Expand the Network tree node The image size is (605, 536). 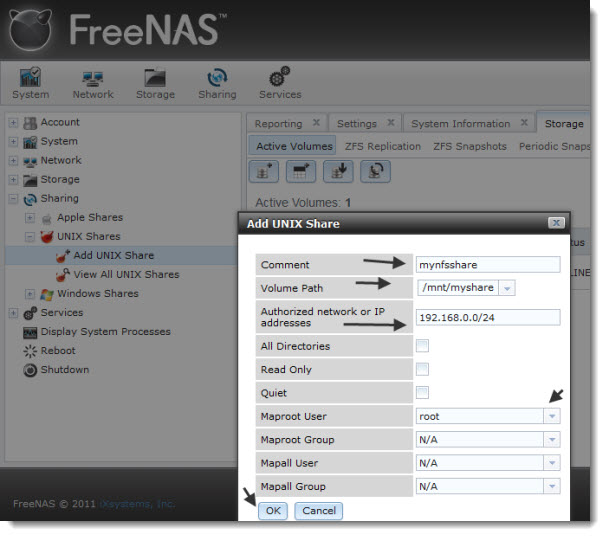point(13,161)
